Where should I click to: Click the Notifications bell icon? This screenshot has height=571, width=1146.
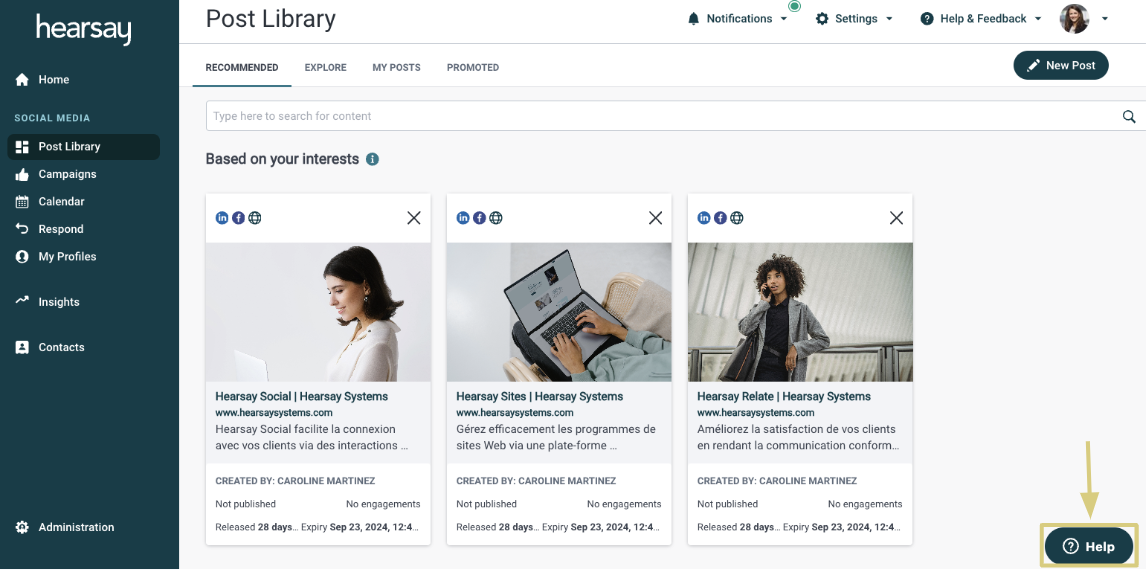(x=694, y=19)
